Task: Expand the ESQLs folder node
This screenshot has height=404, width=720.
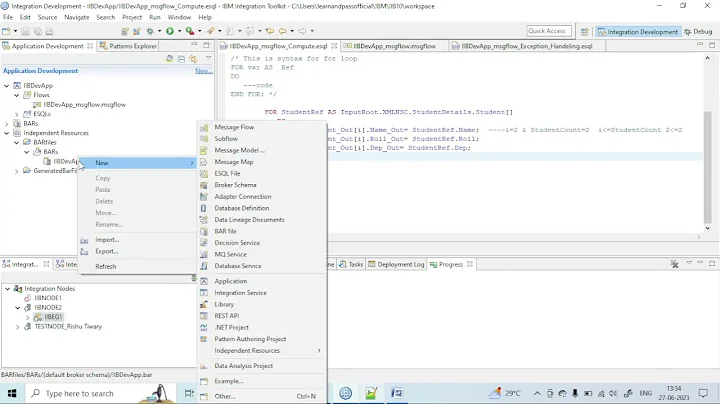Action: [x=17, y=114]
